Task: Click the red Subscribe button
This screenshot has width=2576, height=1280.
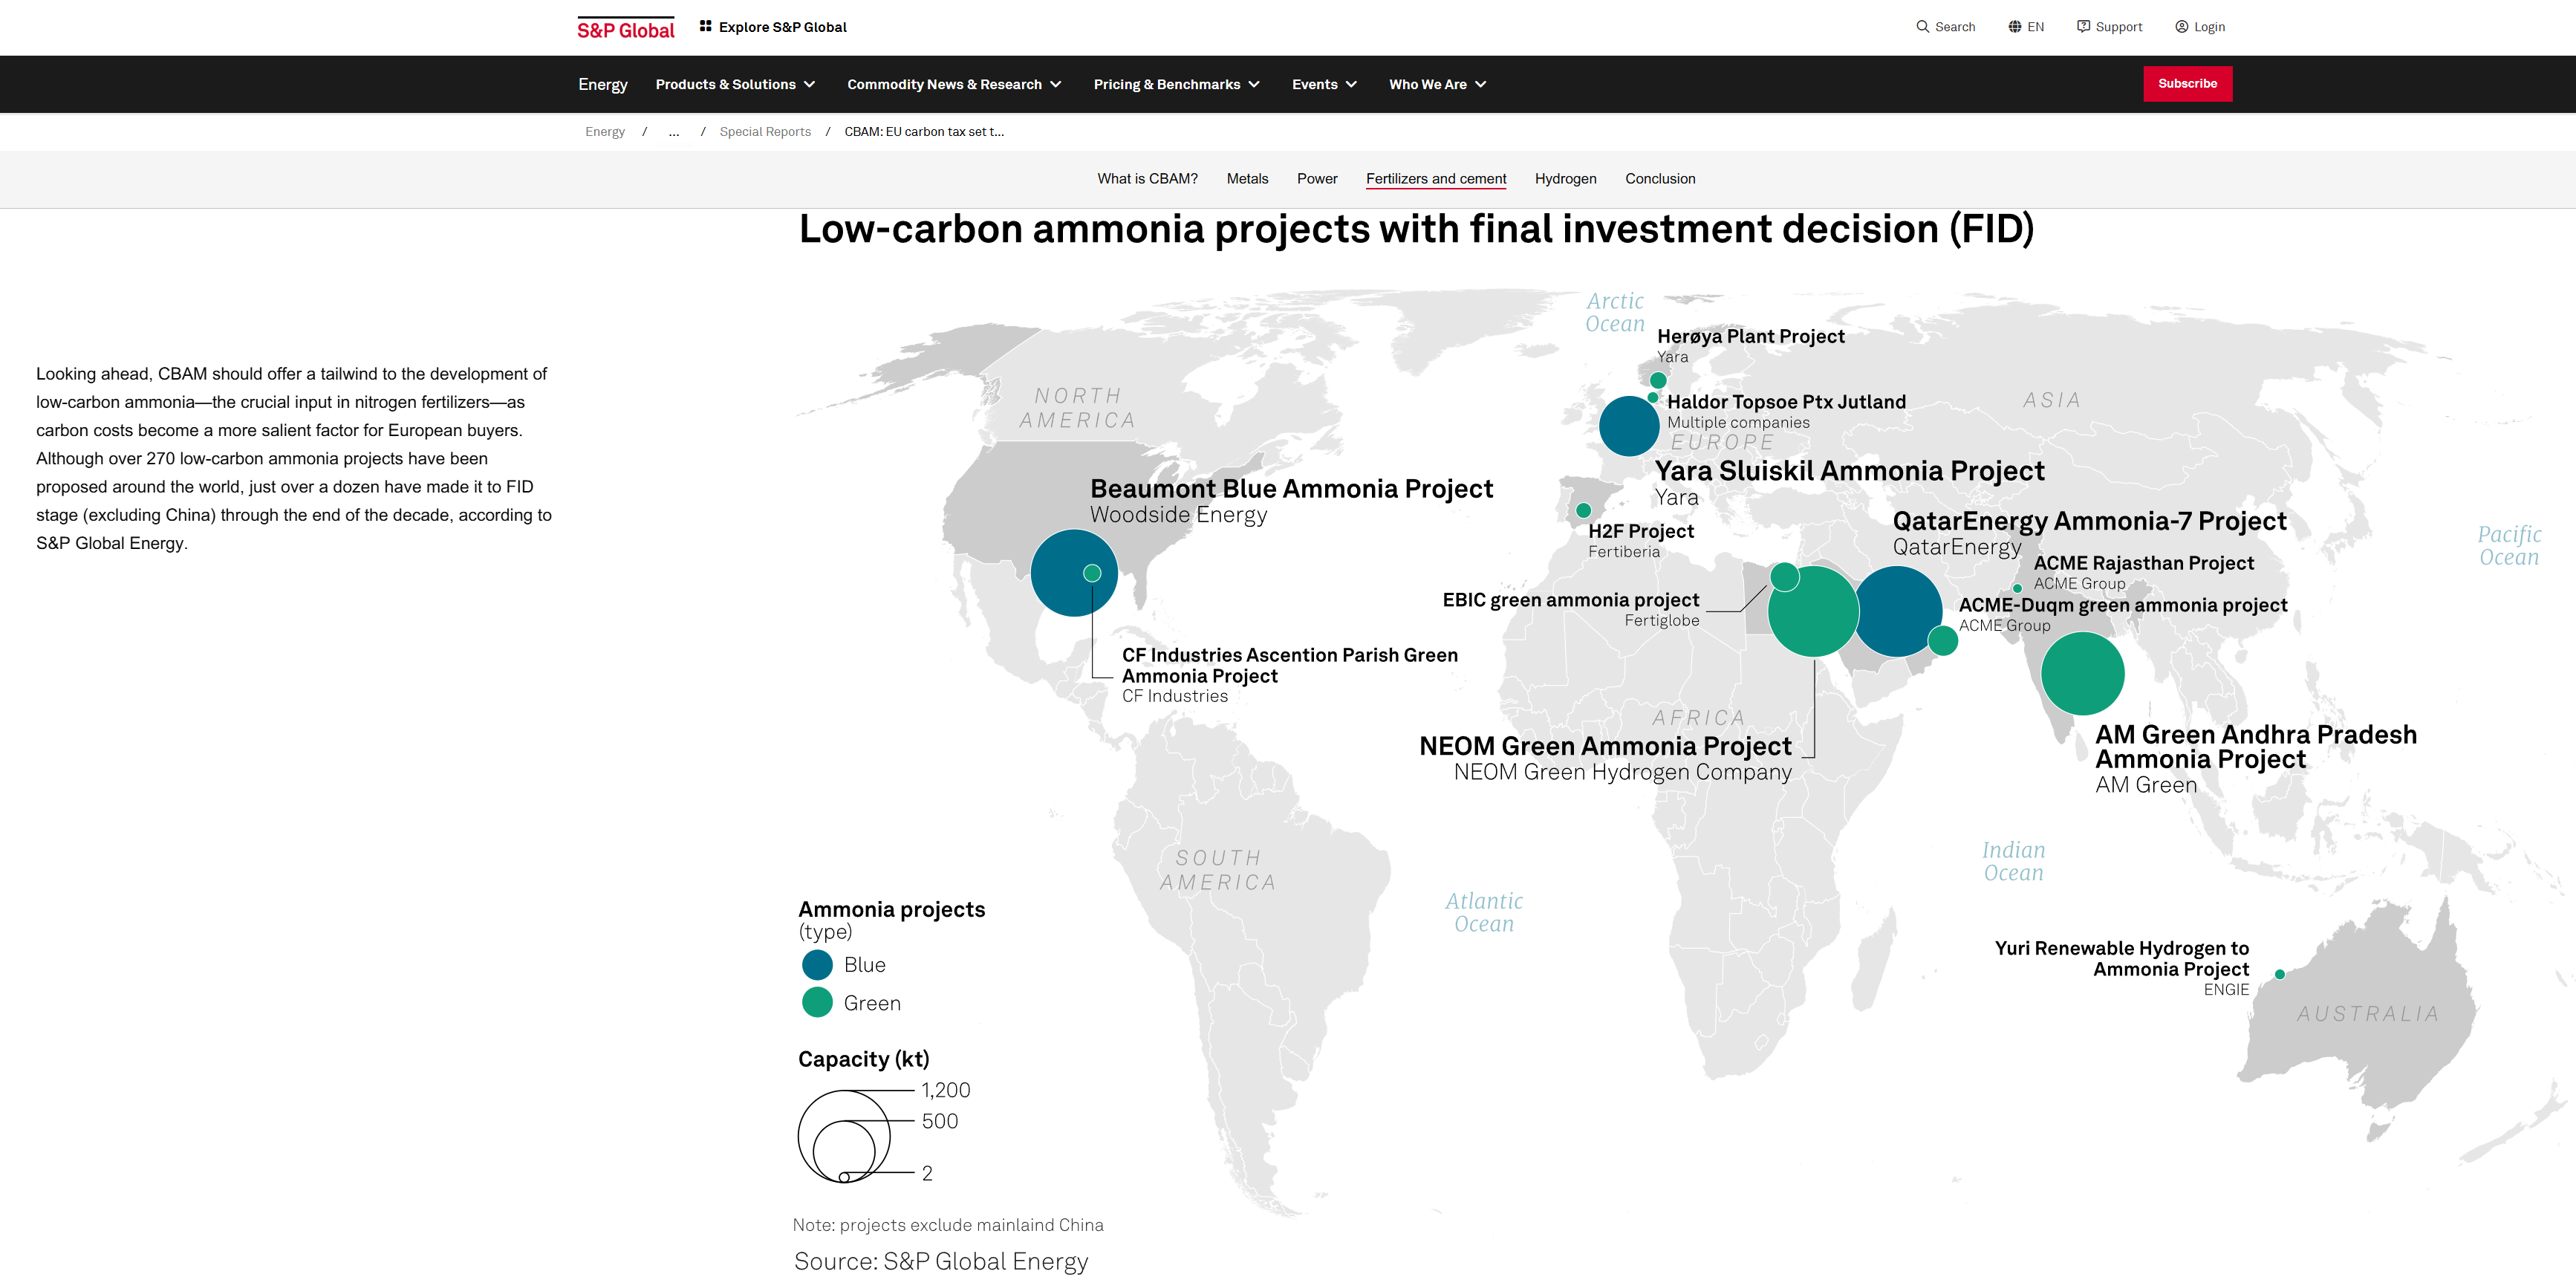Action: click(x=2186, y=84)
